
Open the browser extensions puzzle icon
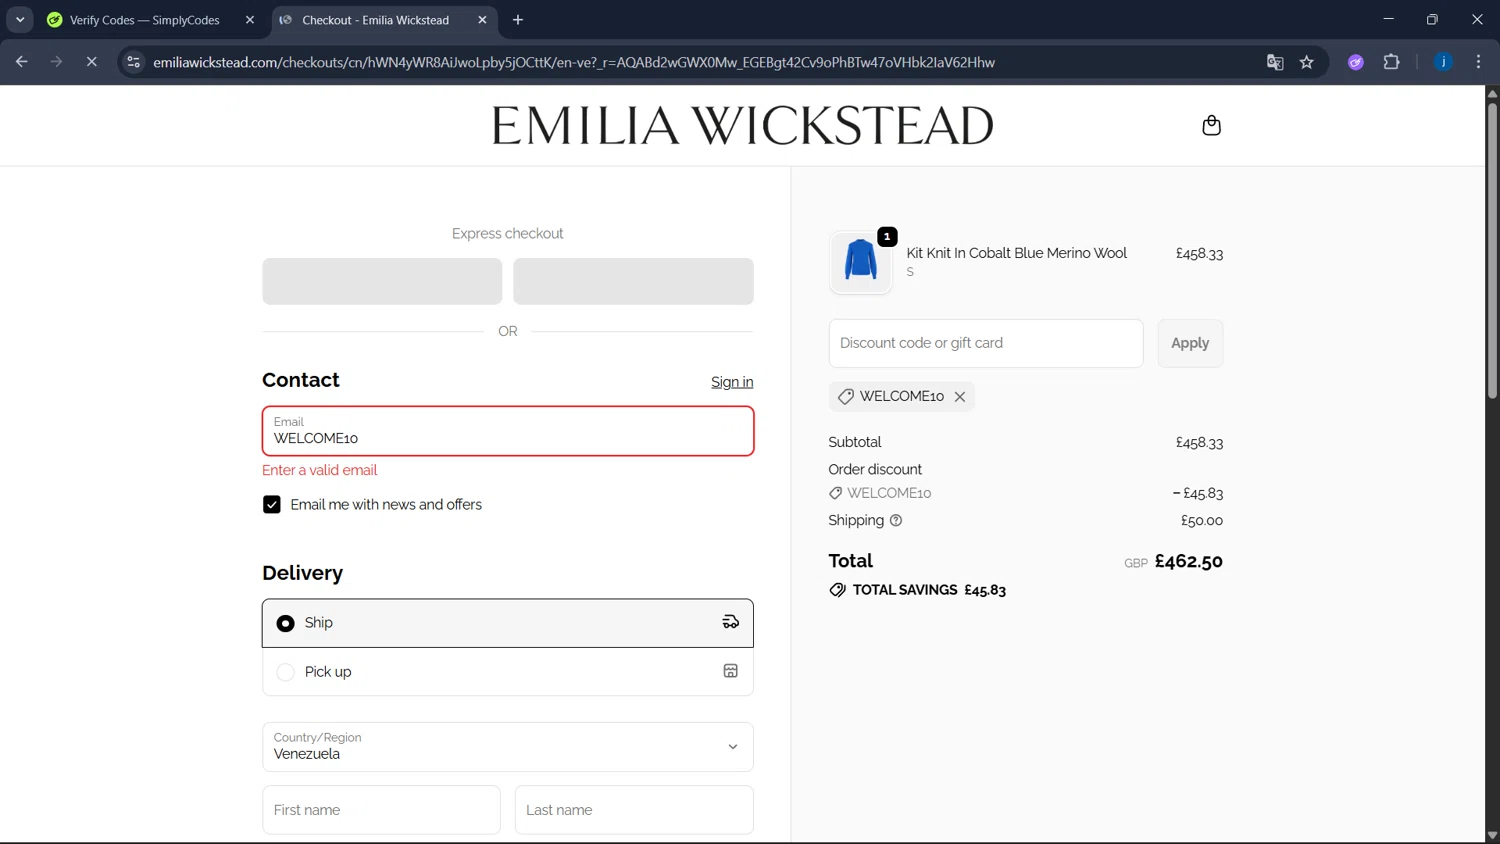(x=1391, y=62)
